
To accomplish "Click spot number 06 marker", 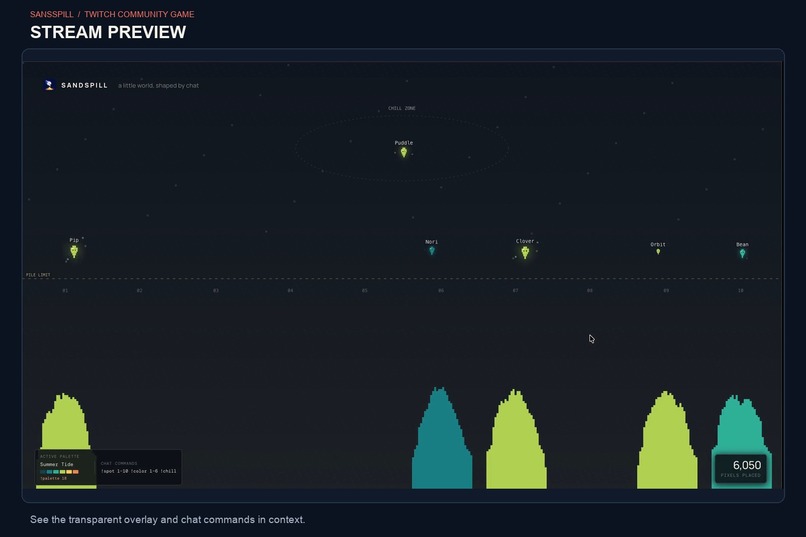I will click(441, 290).
